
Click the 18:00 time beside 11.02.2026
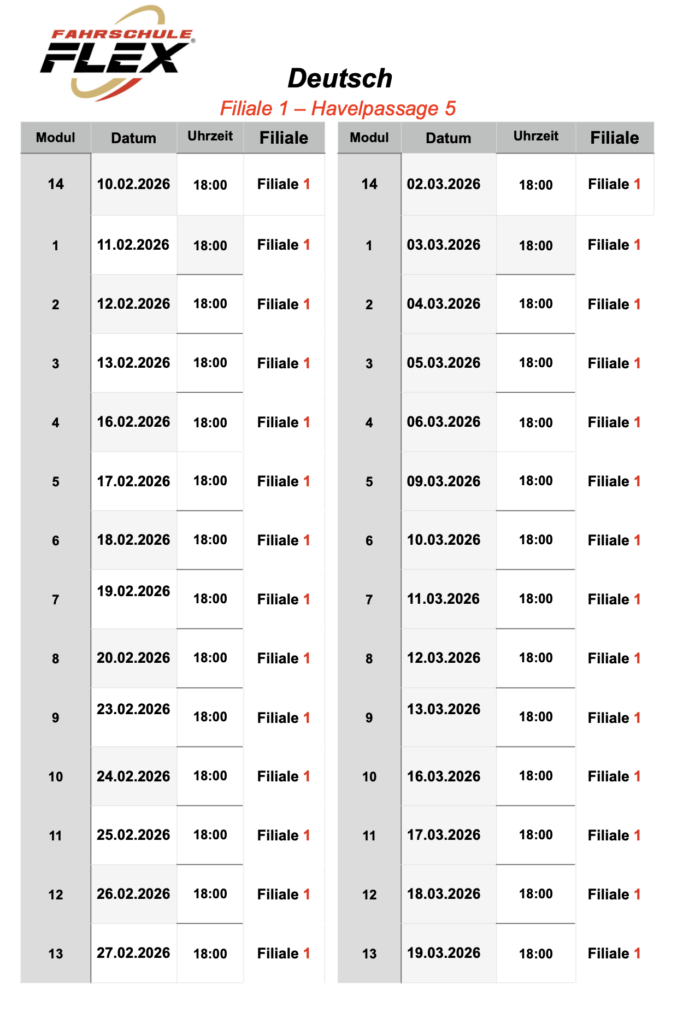pos(210,245)
